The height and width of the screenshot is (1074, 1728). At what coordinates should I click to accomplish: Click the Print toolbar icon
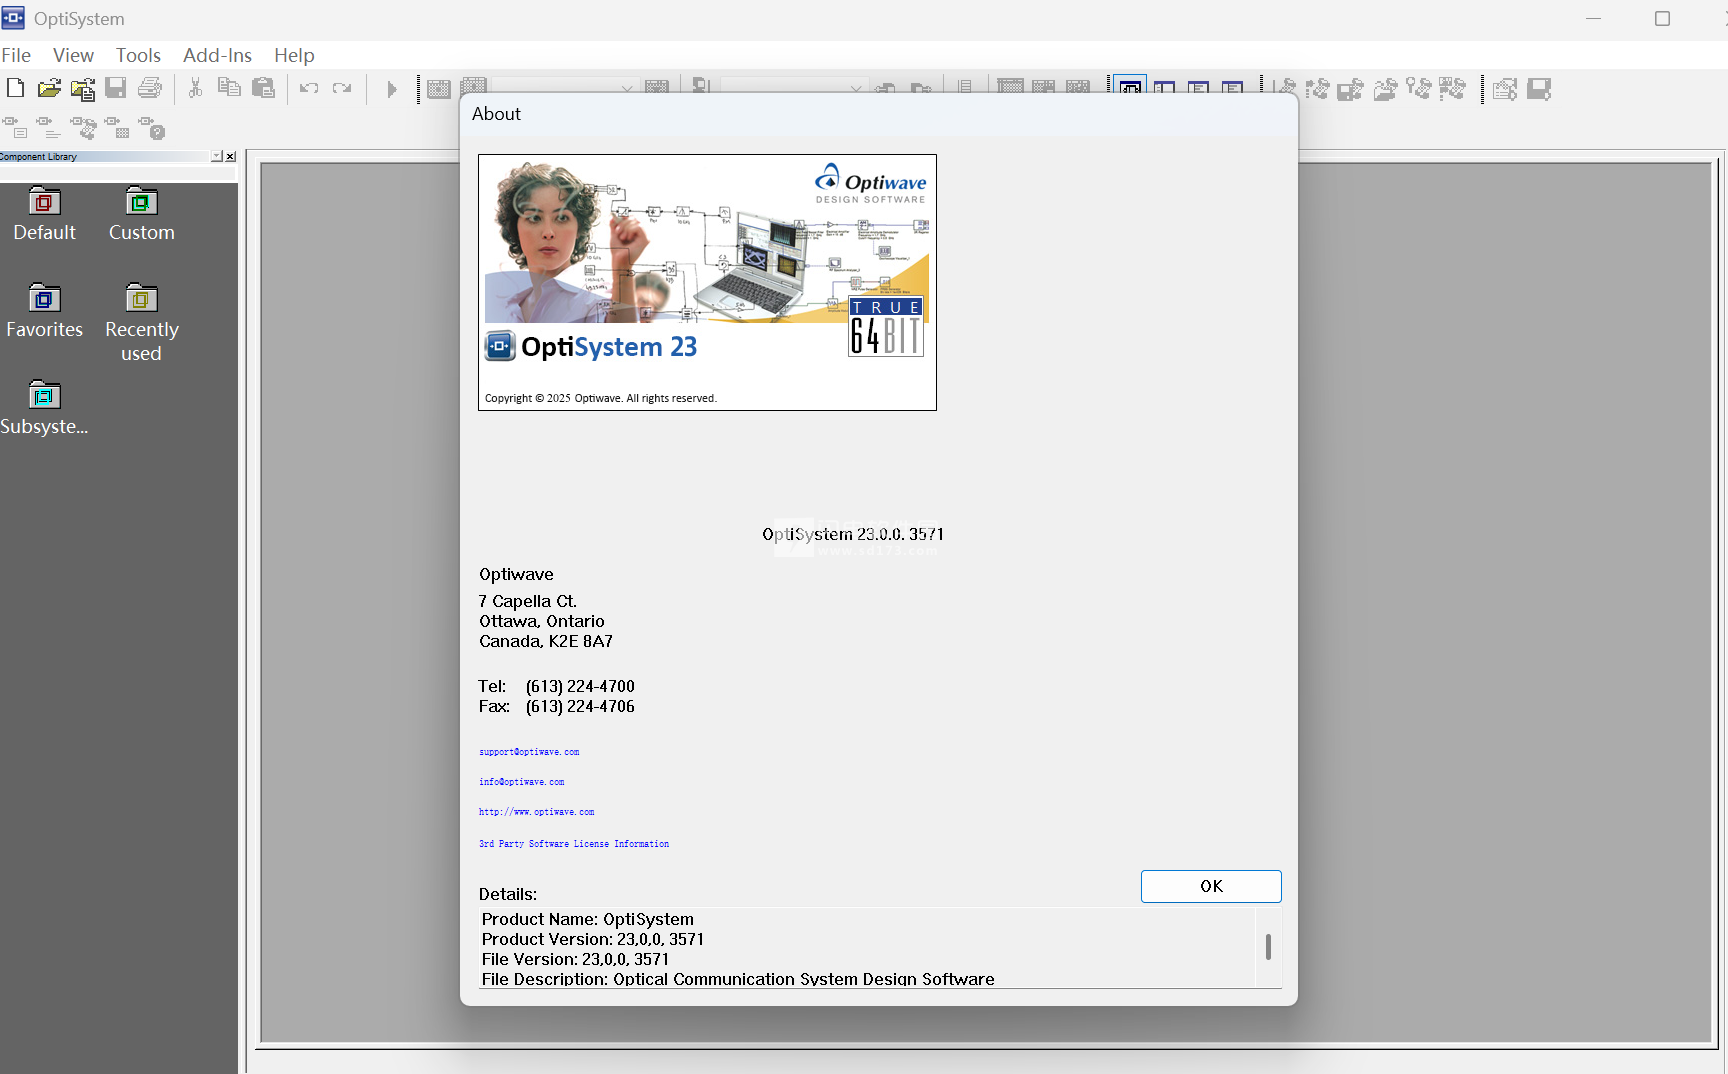click(150, 88)
